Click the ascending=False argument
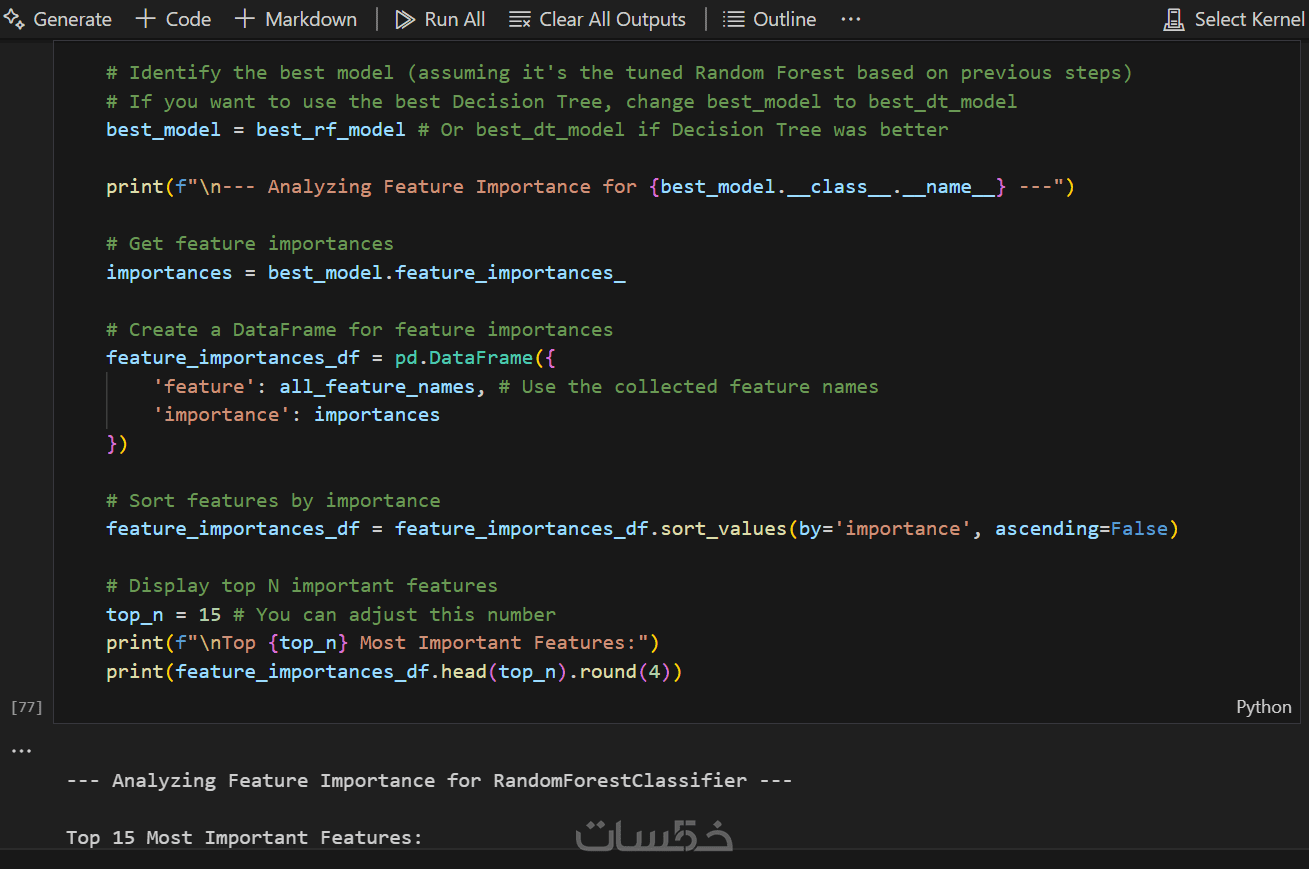Screen dimensions: 1309x869 tap(1080, 528)
